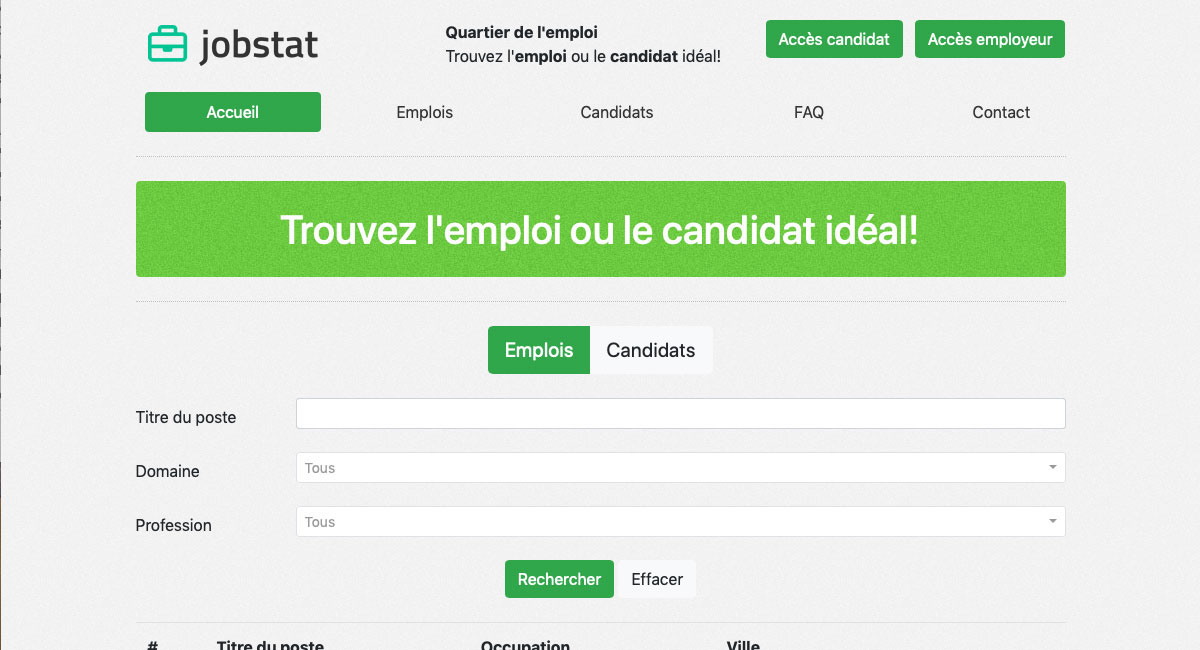
Task: Click the Titre du poste input field
Action: [x=680, y=413]
